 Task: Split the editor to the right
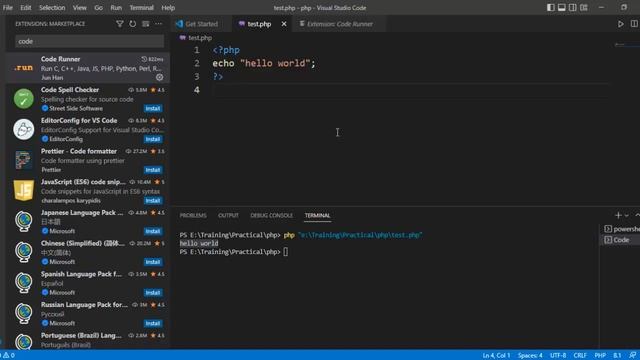point(634,24)
